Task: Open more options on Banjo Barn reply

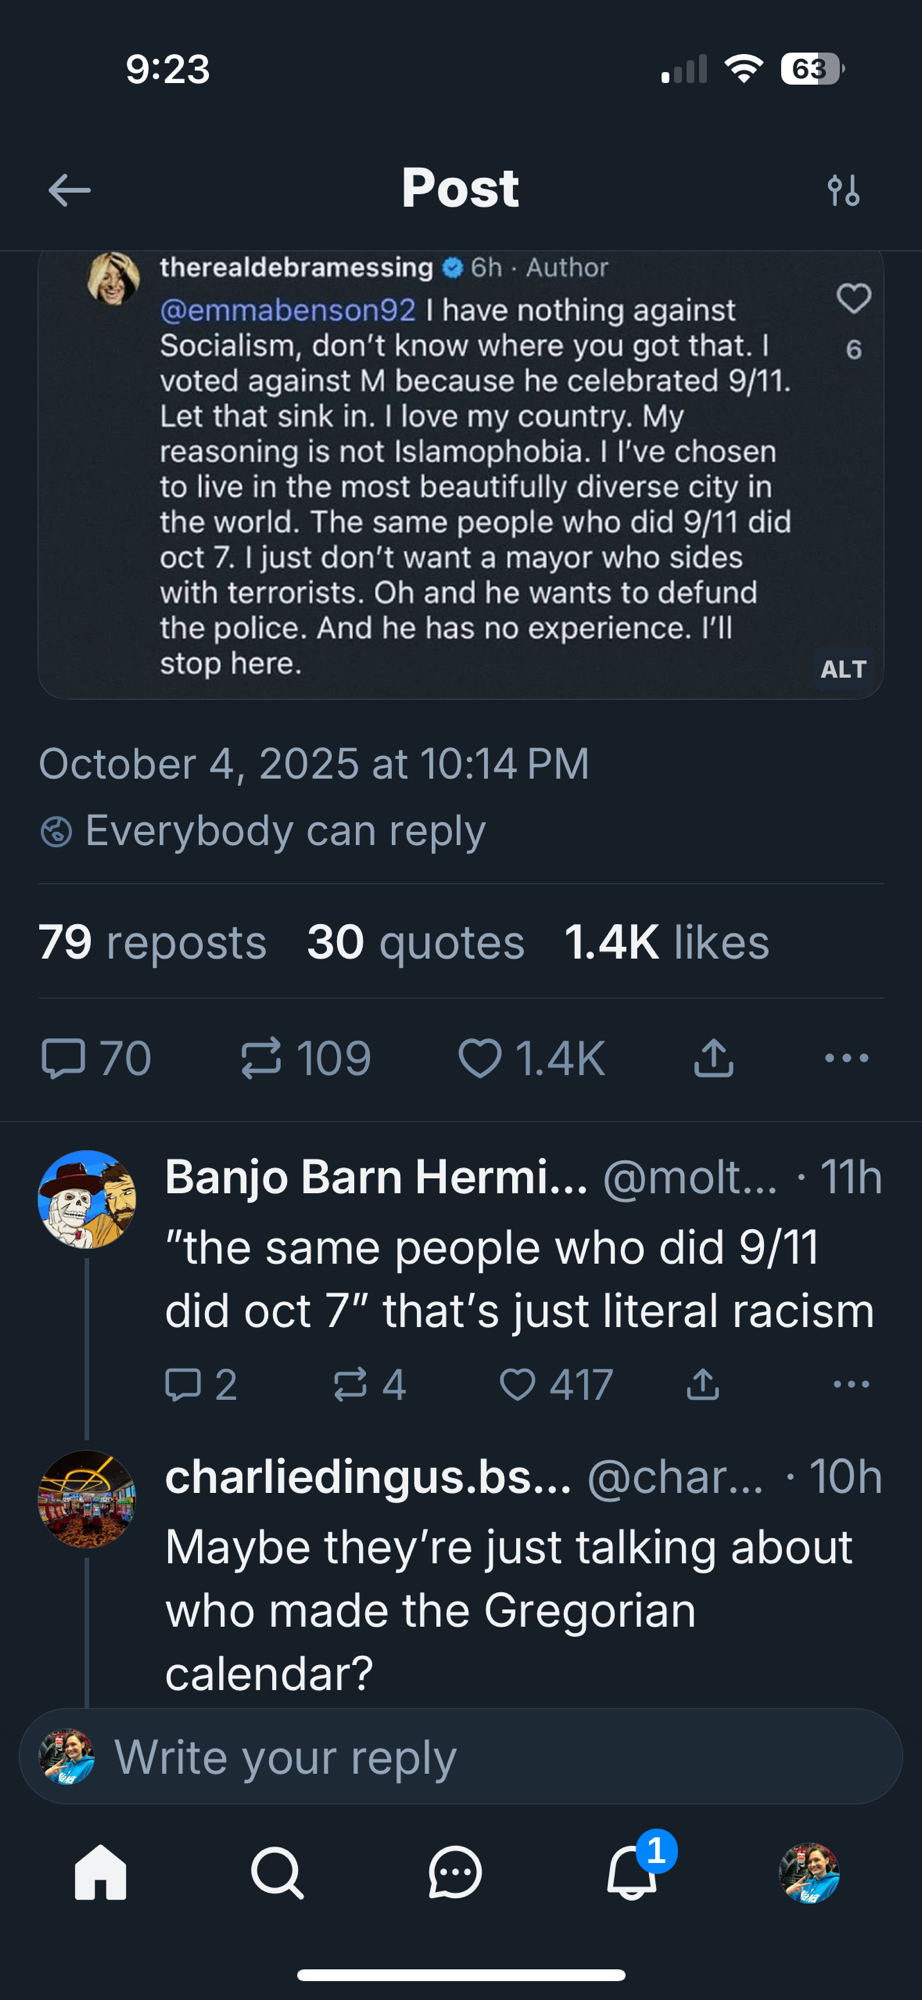Action: click(x=851, y=1385)
